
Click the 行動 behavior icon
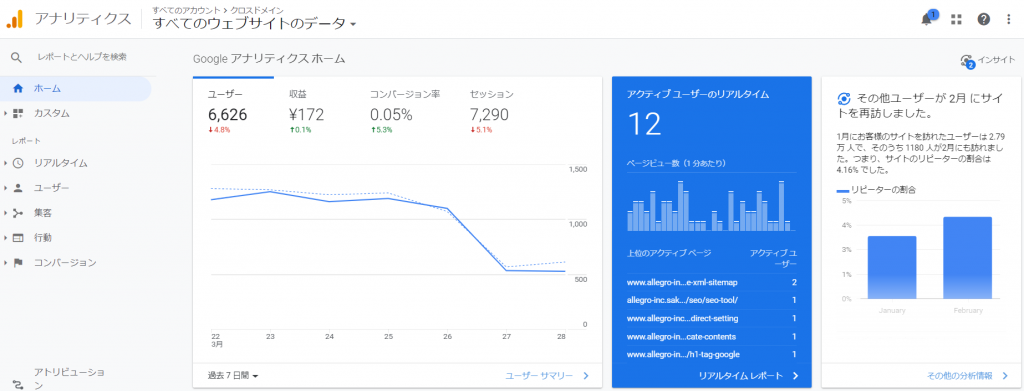tap(18, 238)
